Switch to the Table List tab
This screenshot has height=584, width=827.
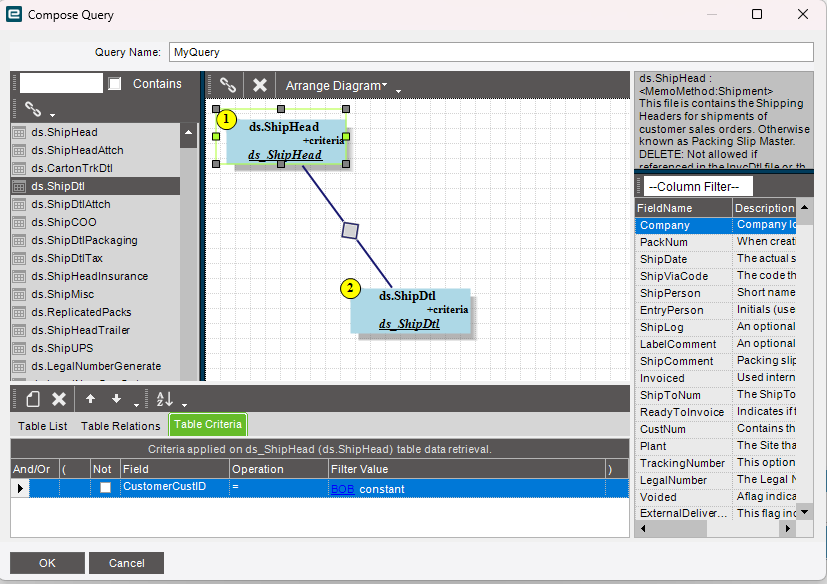pyautogui.click(x=43, y=425)
